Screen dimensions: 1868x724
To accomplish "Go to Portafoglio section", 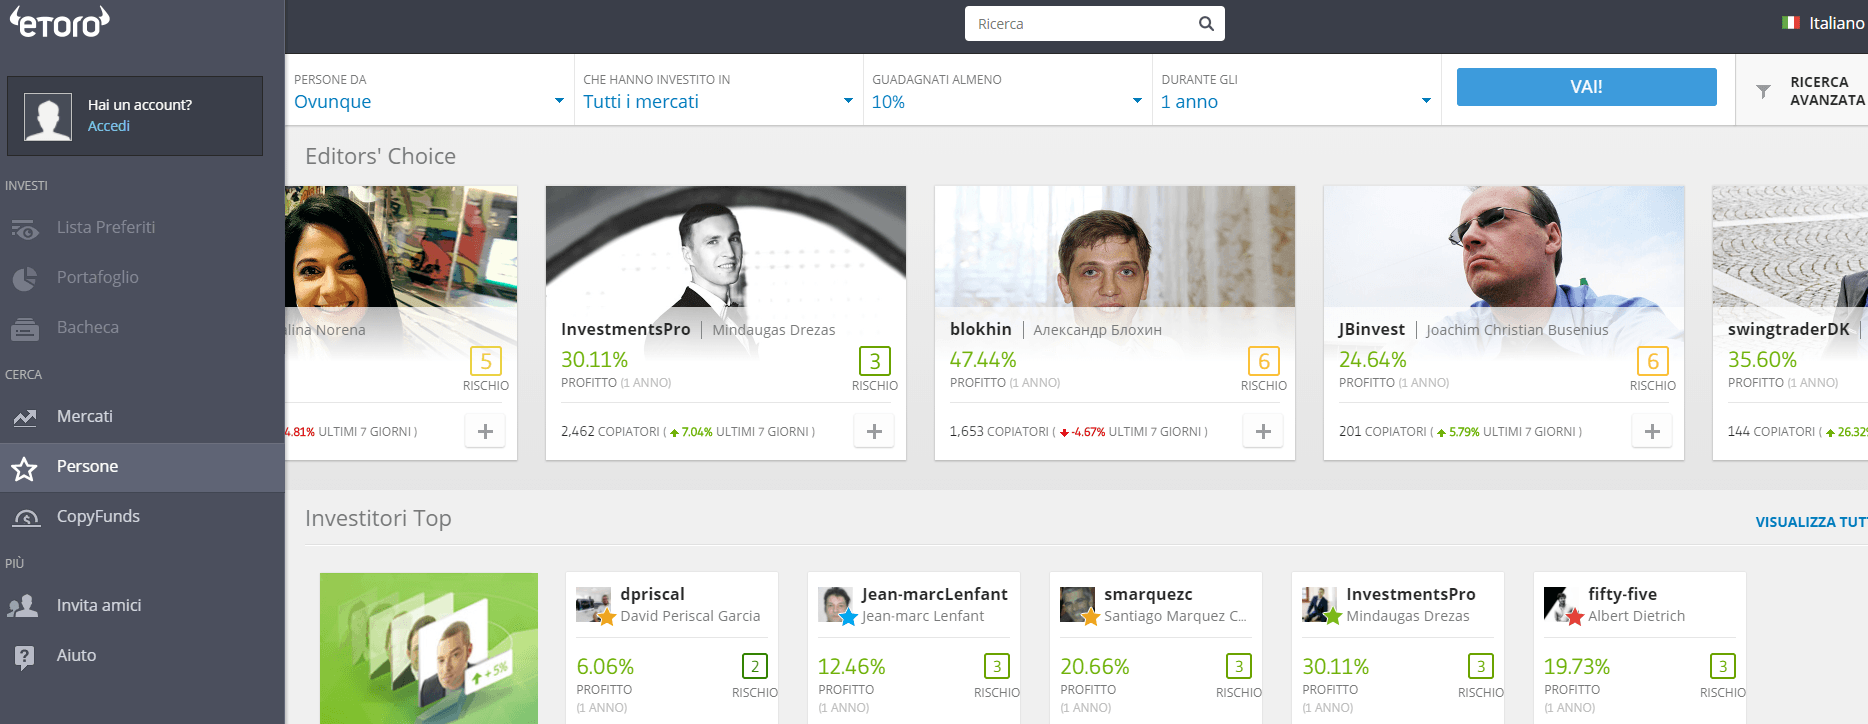I will pyautogui.click(x=142, y=278).
